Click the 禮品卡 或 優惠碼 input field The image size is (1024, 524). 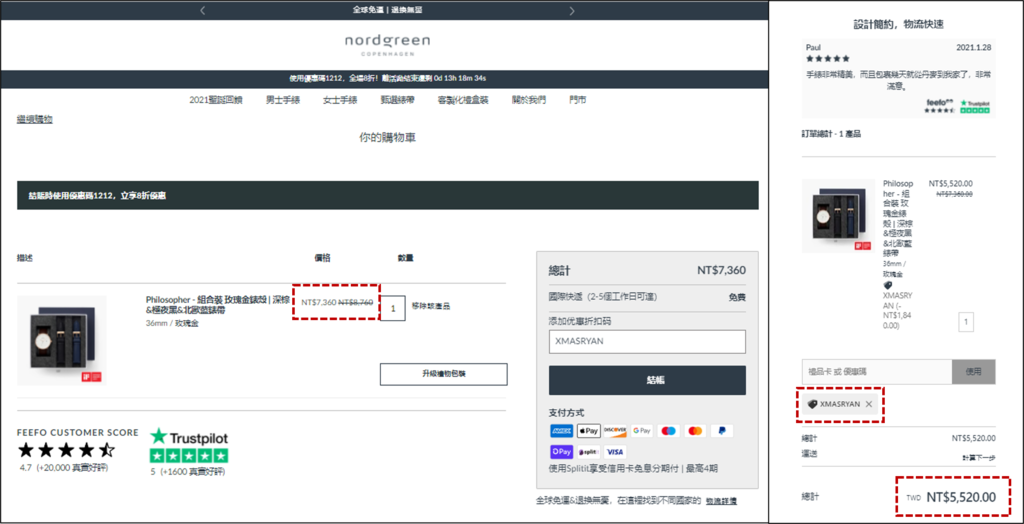(x=877, y=371)
